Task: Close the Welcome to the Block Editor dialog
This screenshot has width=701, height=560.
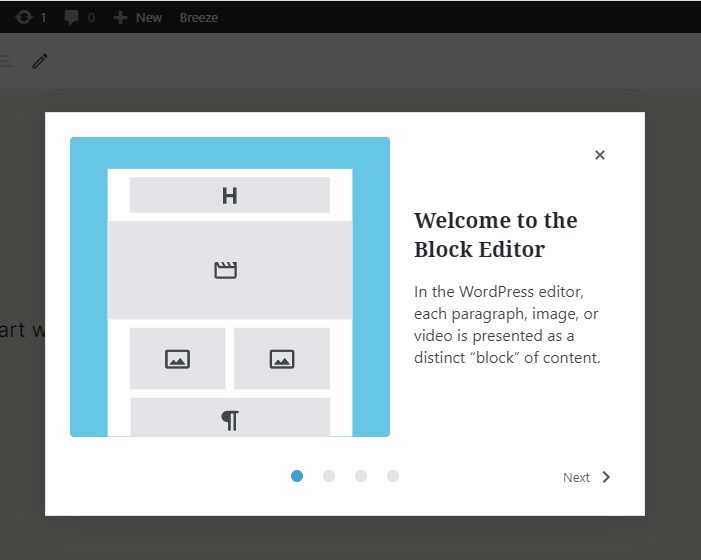Action: [x=600, y=155]
